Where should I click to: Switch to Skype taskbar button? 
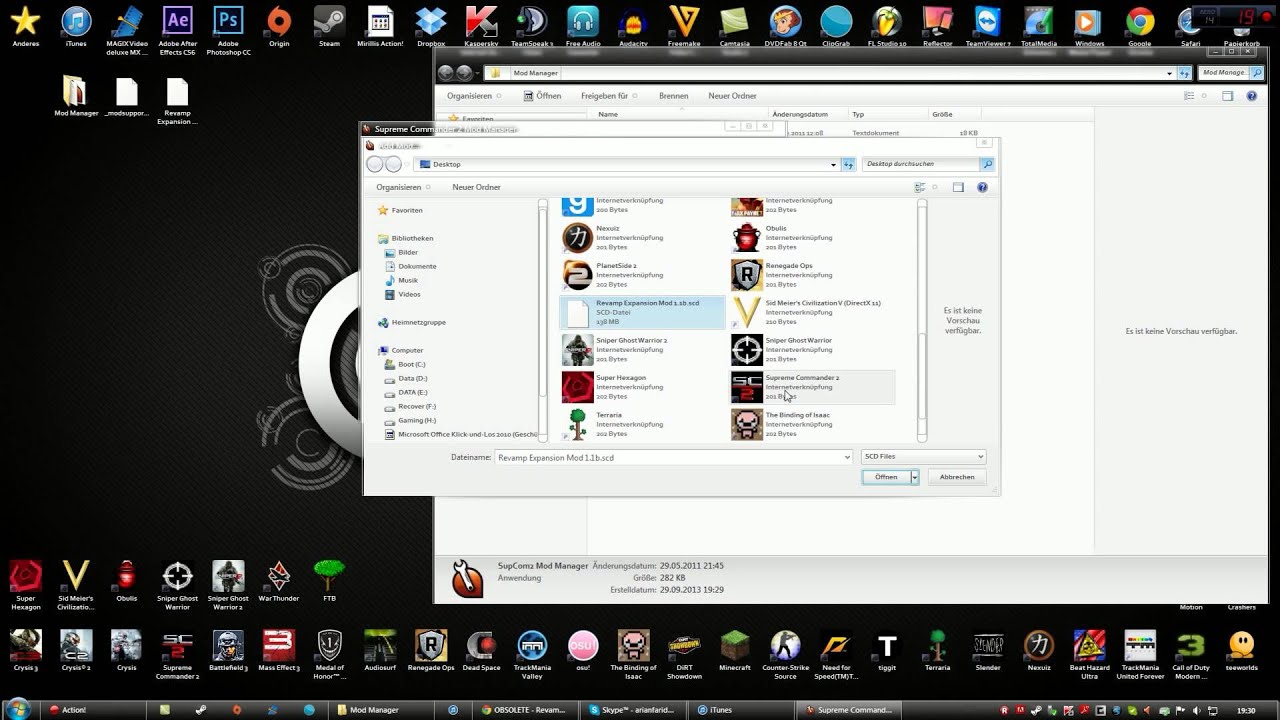pyautogui.click(x=635, y=709)
